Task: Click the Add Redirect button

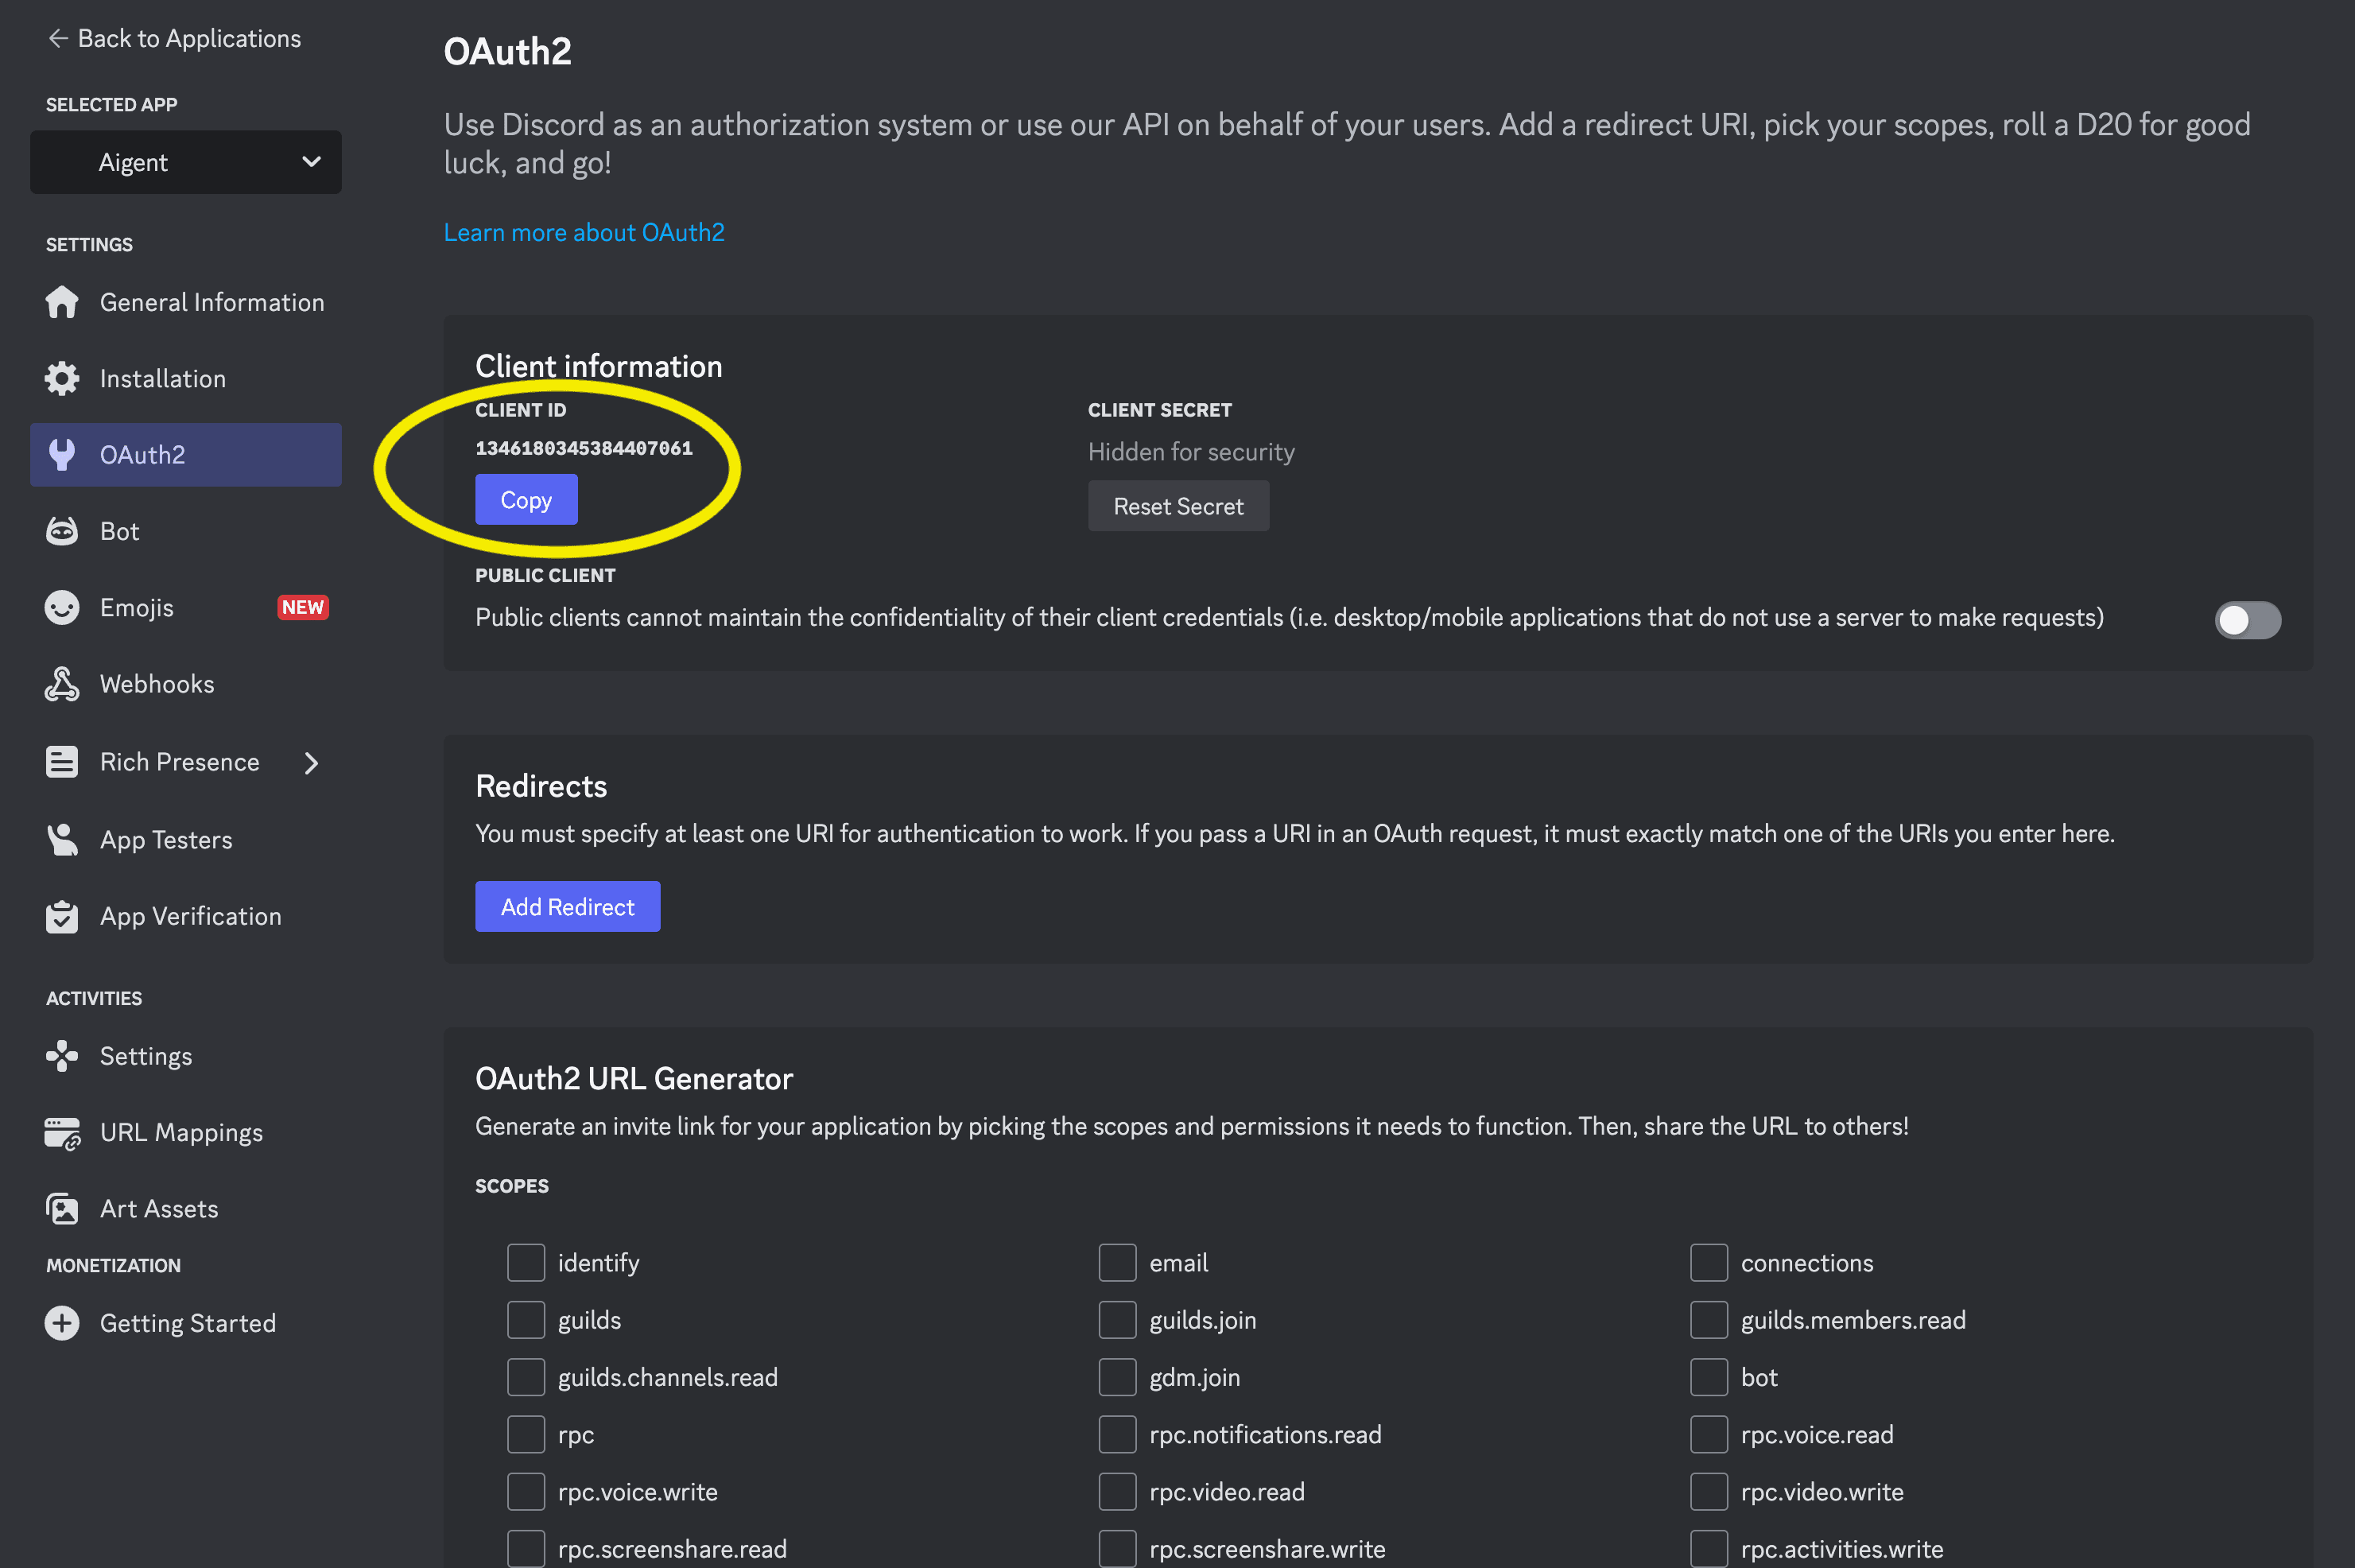Action: point(567,906)
